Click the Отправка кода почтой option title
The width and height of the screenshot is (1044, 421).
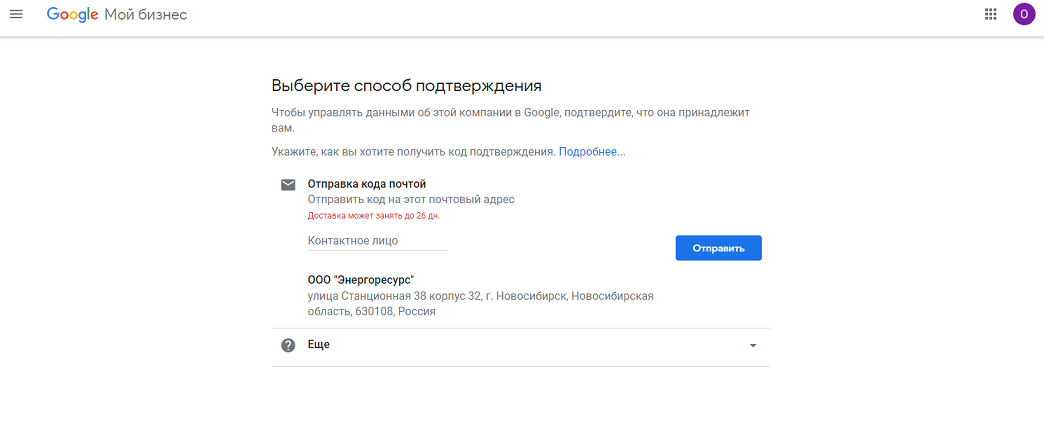pyautogui.click(x=366, y=184)
